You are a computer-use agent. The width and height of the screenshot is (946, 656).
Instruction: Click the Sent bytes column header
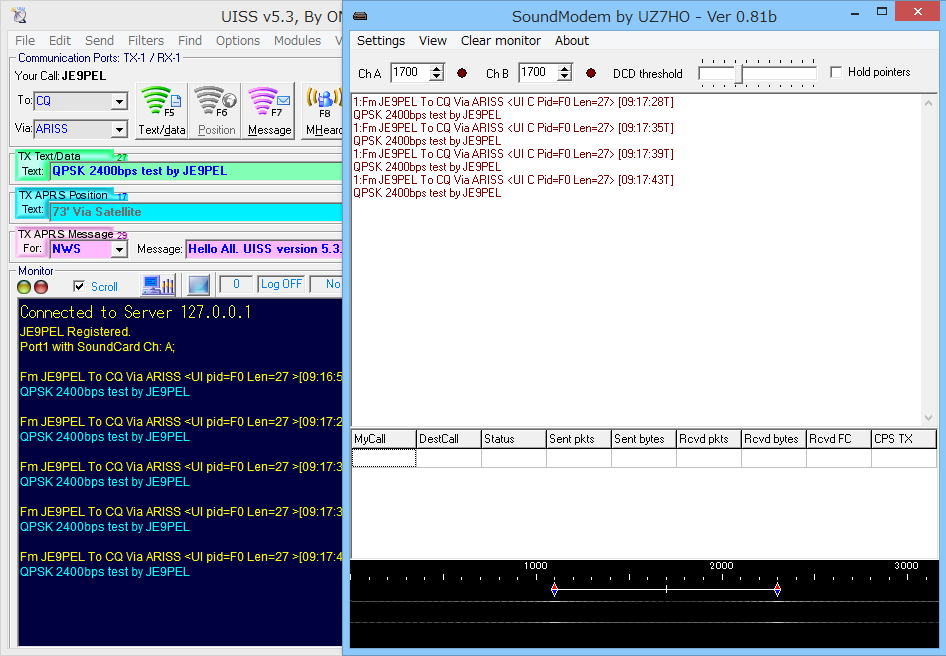(x=644, y=439)
